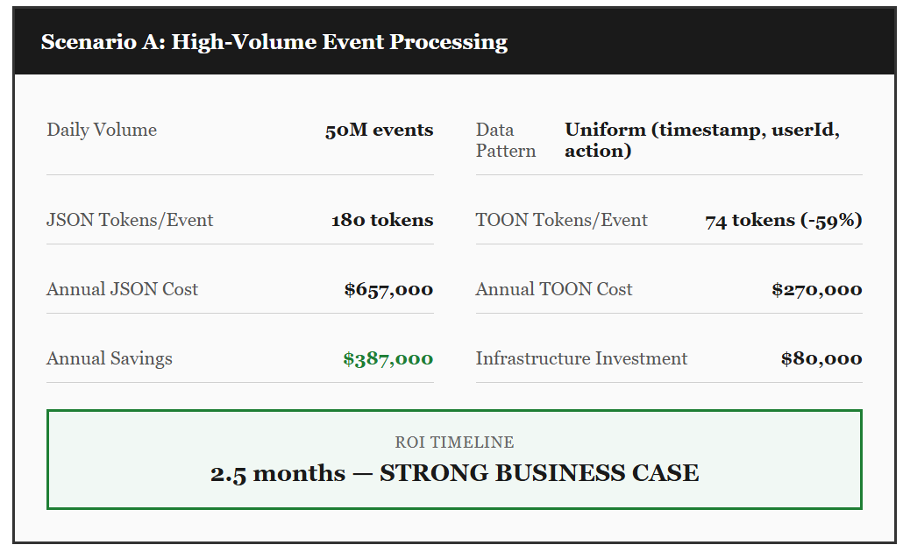
Task: Click the TOON Tokens/Event label
Action: point(562,220)
